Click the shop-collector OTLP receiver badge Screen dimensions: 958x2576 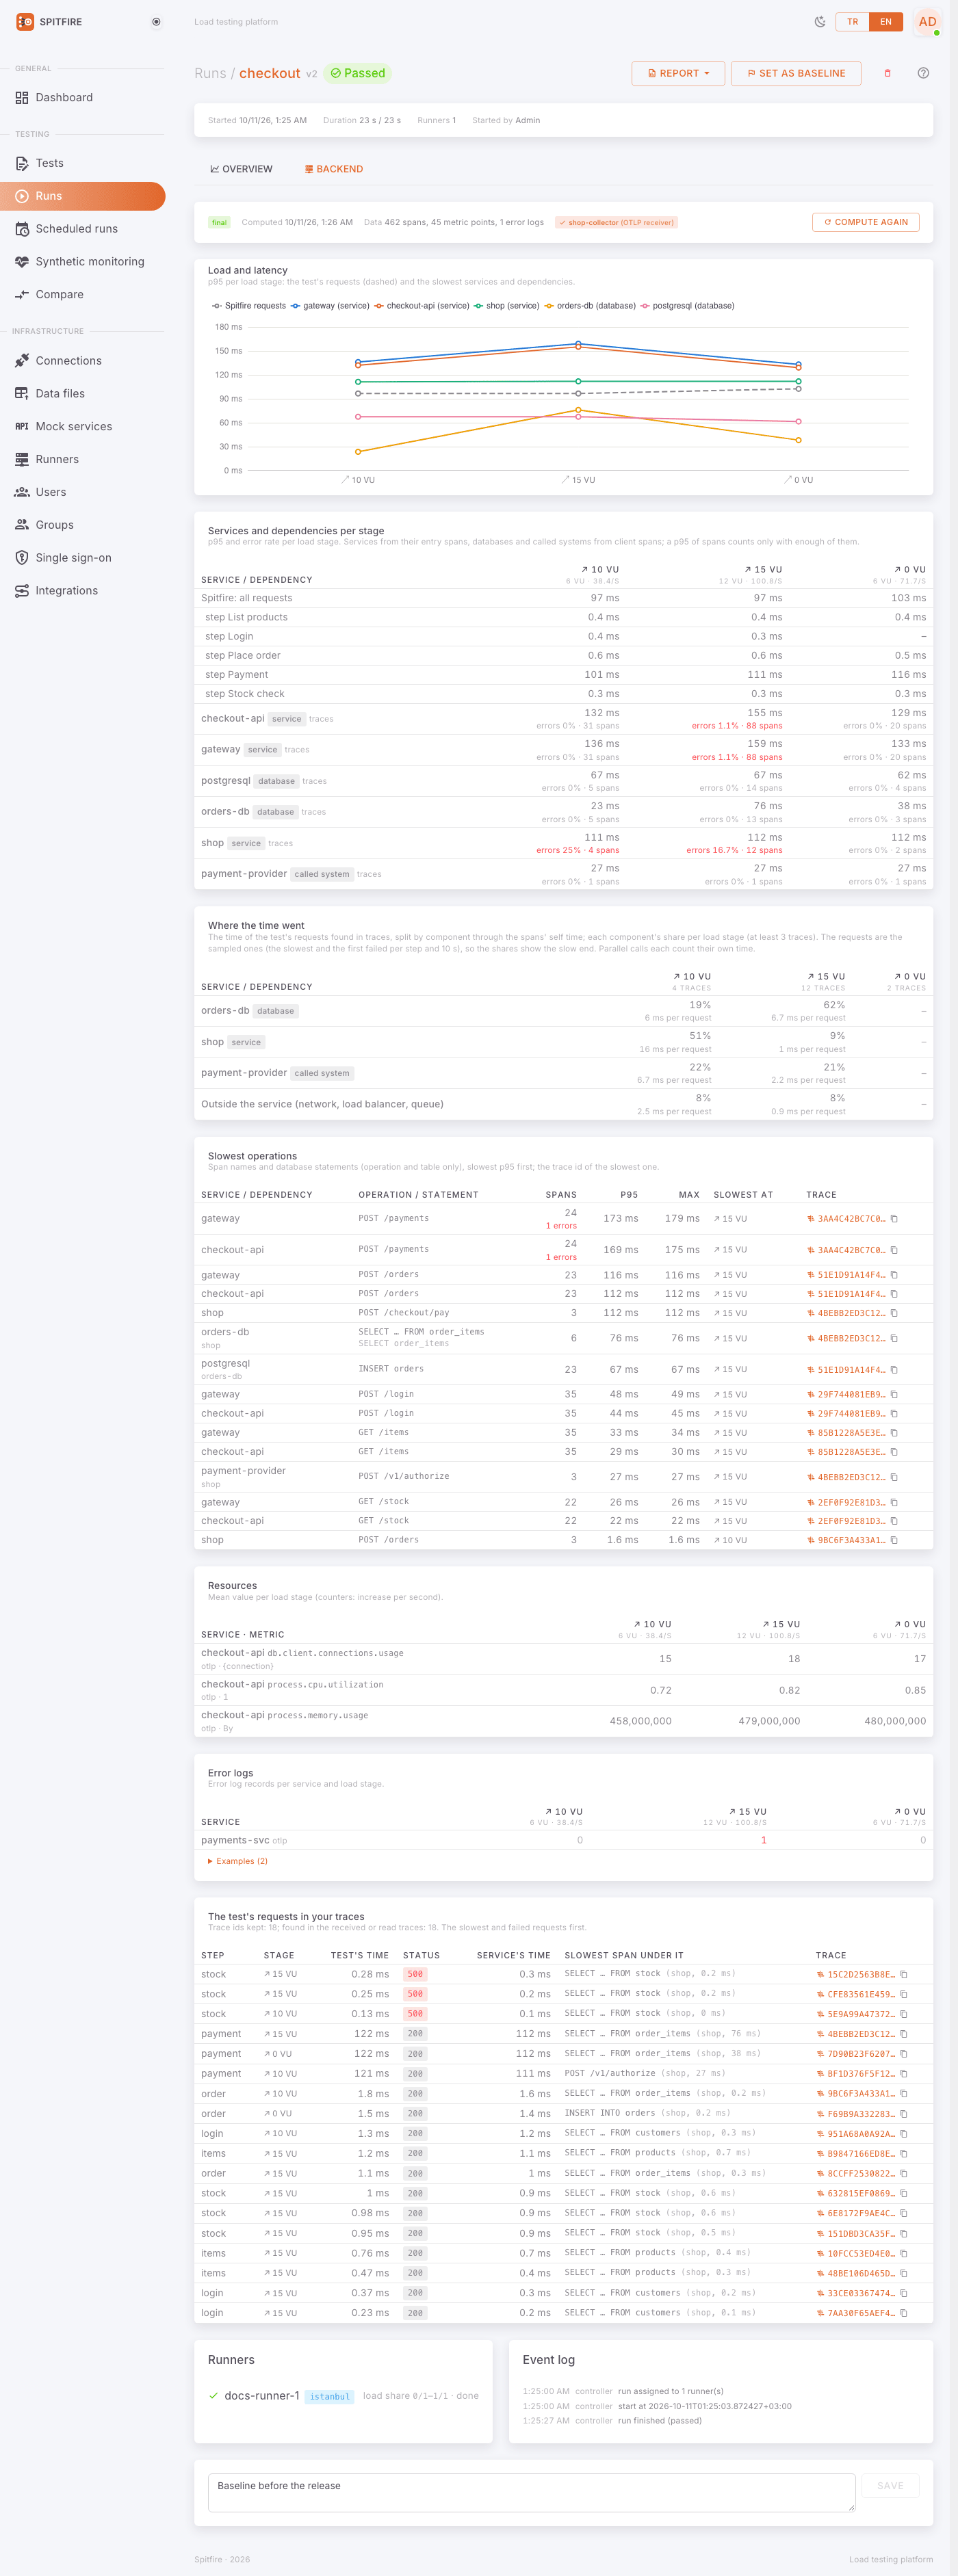[x=616, y=223]
